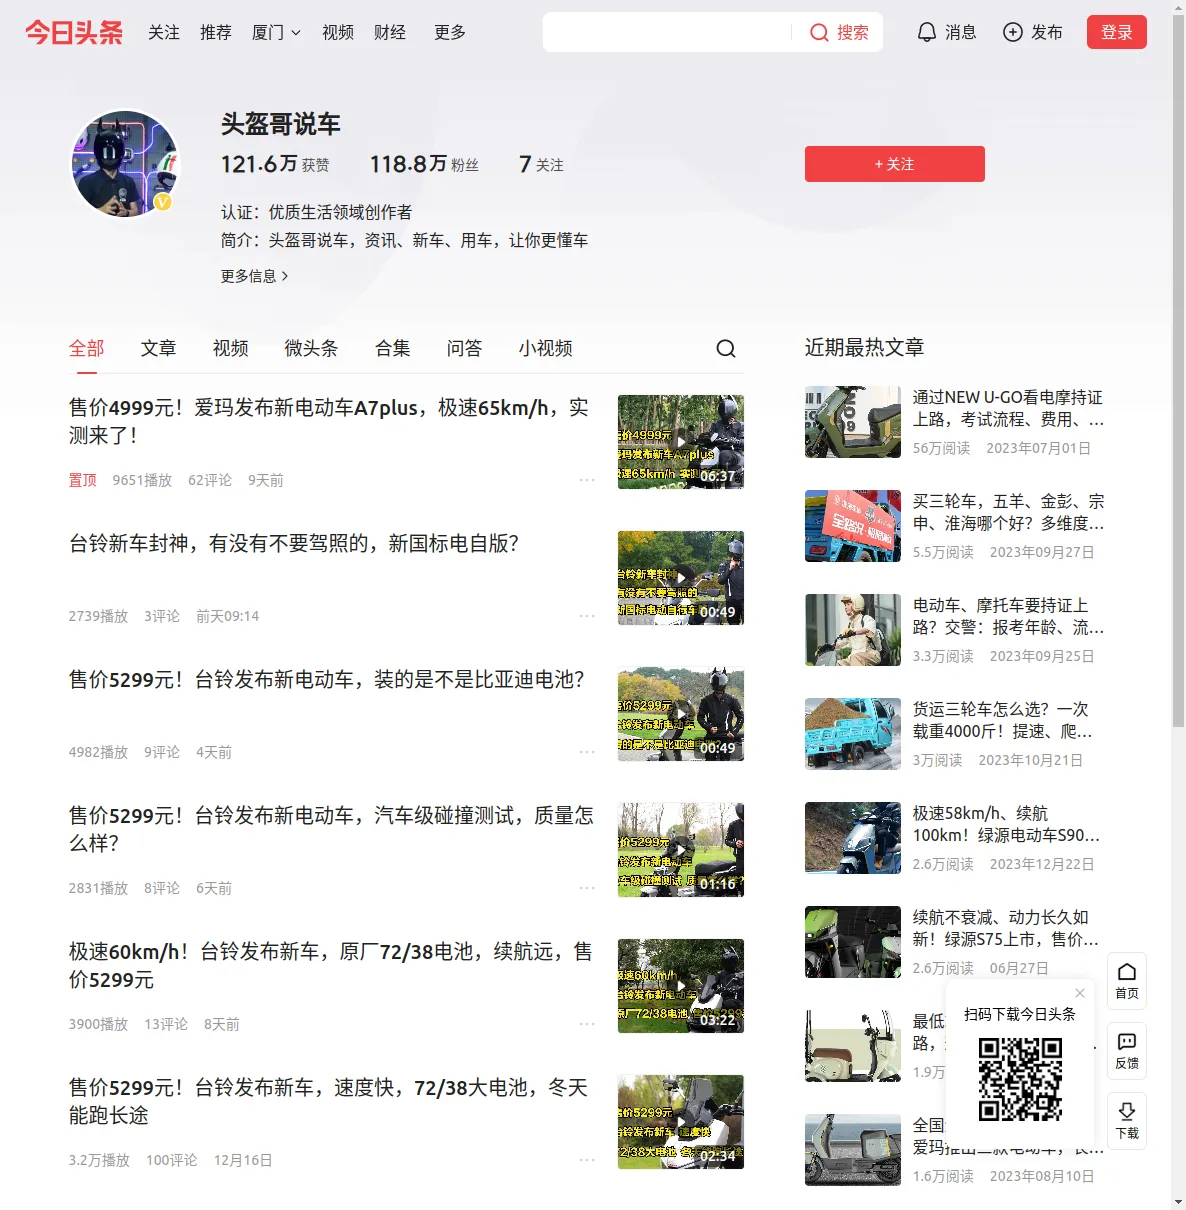The image size is (1186, 1210).
Task: Open hot article 通过NEW U-GO看电摩持证上路
Action: tap(1008, 408)
